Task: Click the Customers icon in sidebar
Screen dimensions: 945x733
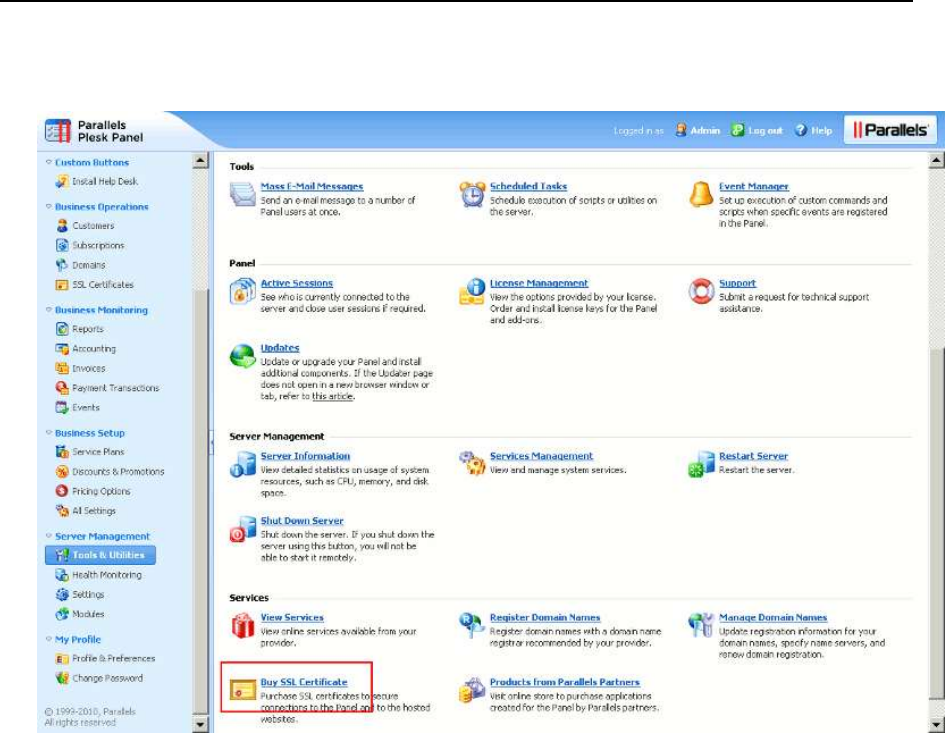Action: (62, 225)
